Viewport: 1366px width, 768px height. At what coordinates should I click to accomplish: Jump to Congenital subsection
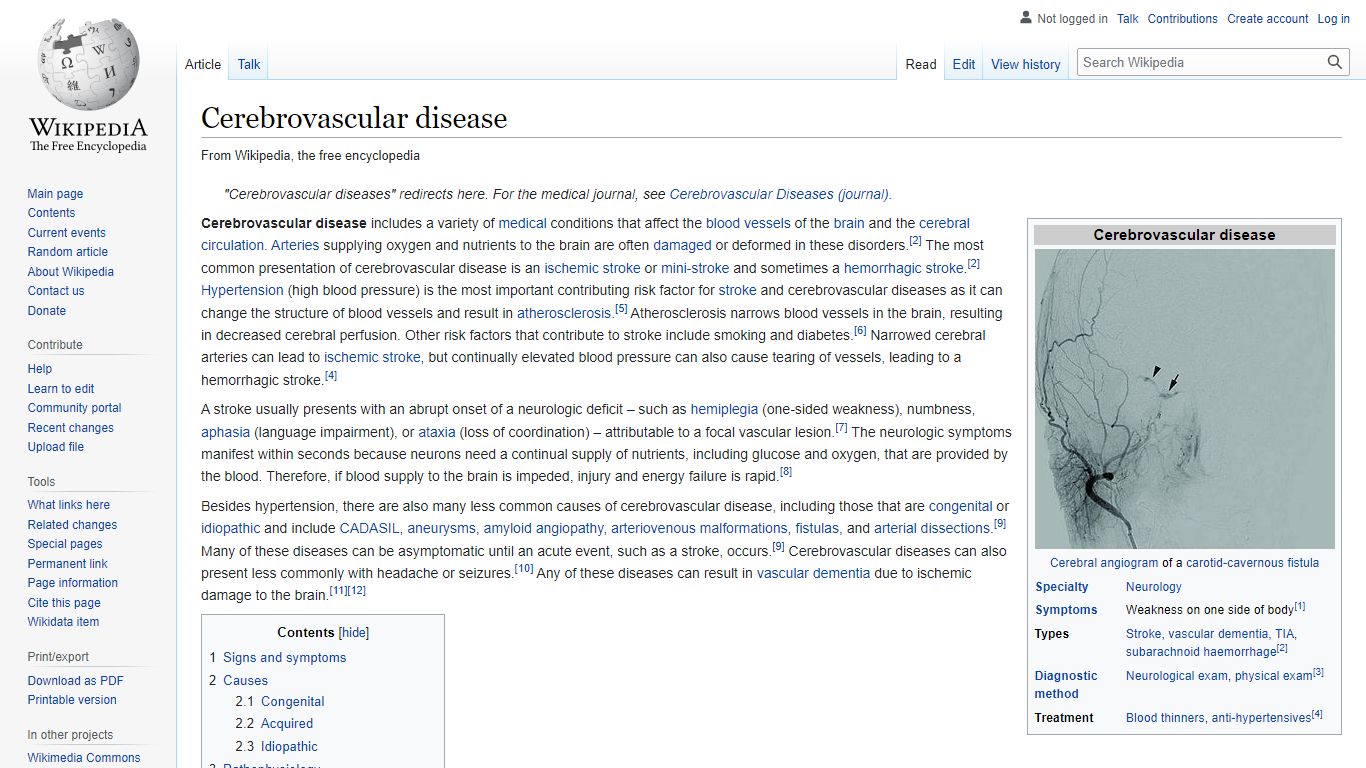(292, 702)
